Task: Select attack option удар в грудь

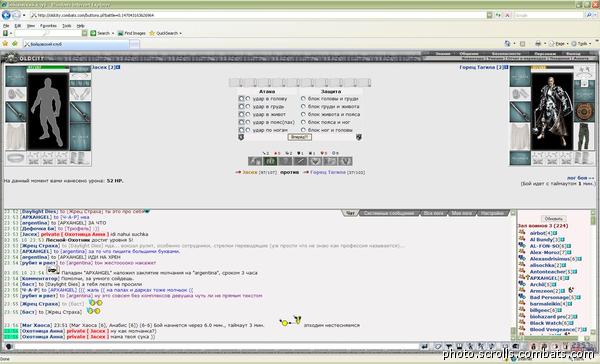Action: tap(248, 106)
